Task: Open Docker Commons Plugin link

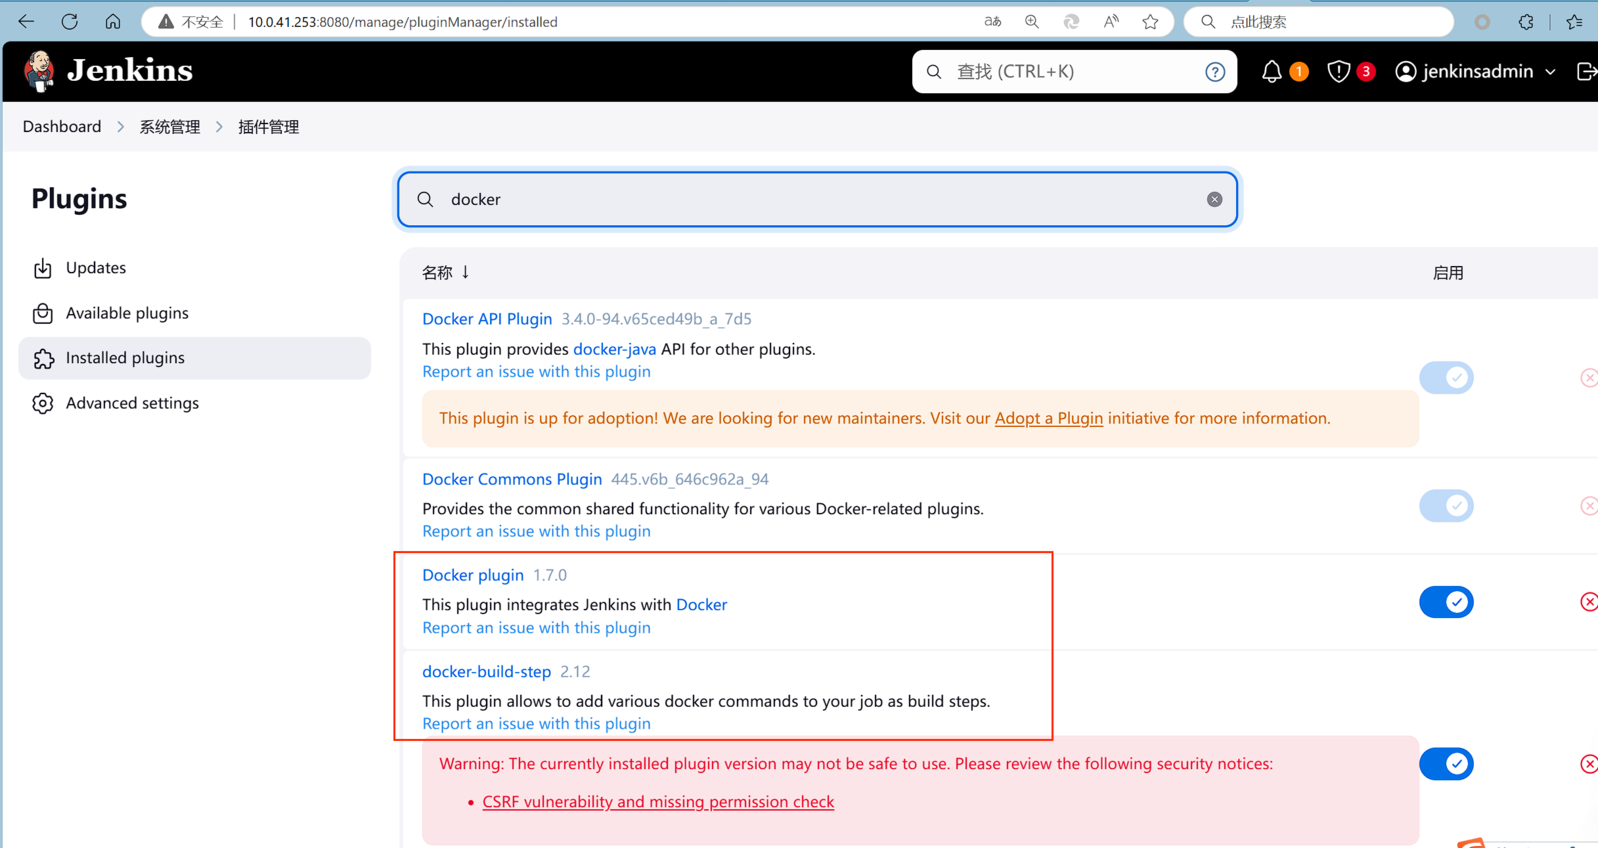Action: coord(512,479)
